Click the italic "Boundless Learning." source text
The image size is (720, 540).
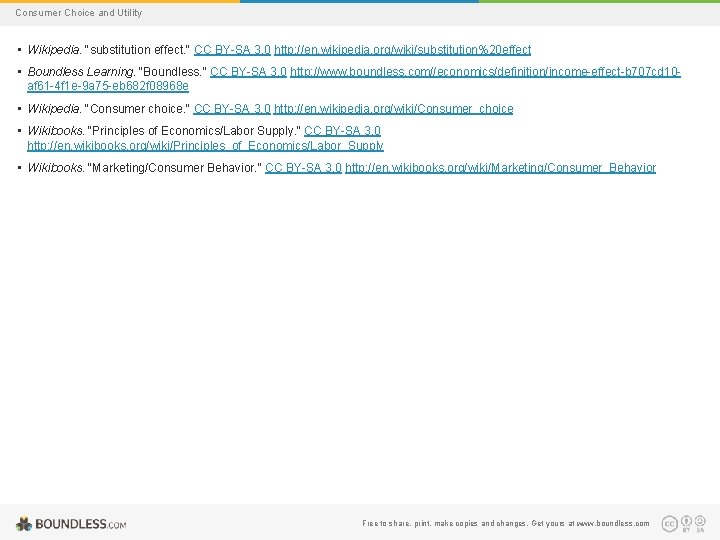(x=81, y=72)
